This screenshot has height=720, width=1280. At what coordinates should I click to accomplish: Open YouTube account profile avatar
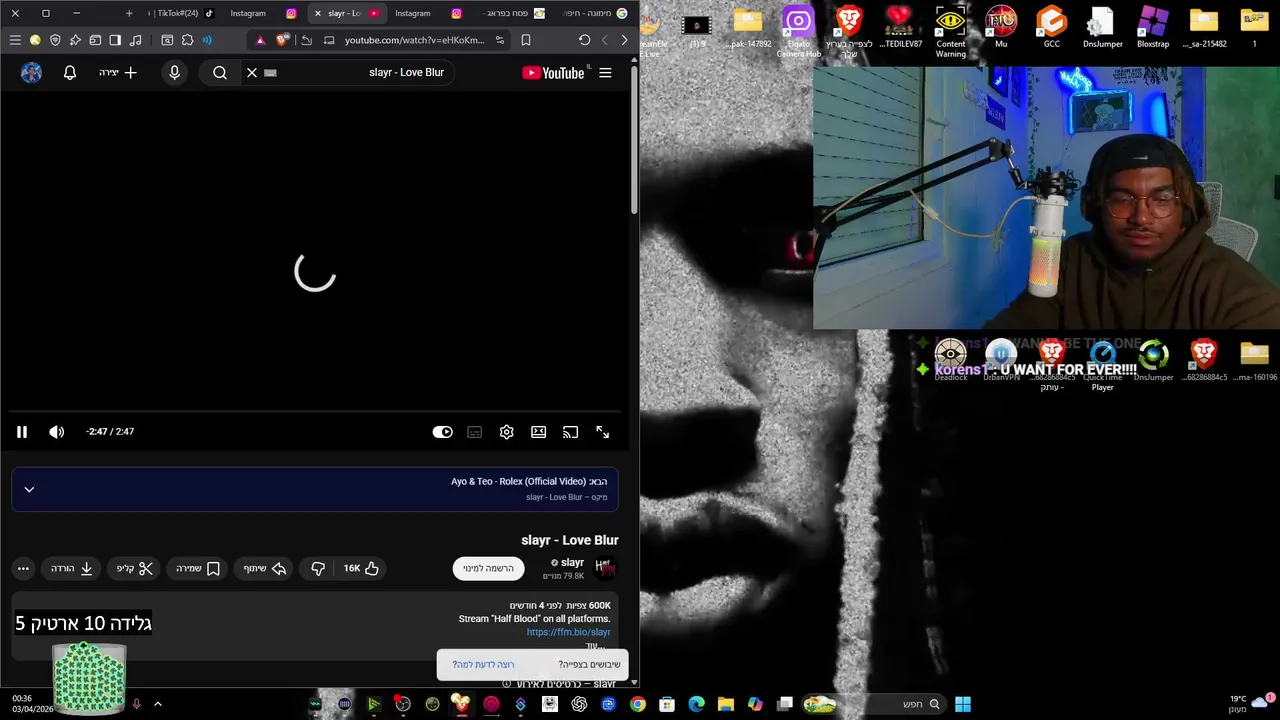pos(31,72)
